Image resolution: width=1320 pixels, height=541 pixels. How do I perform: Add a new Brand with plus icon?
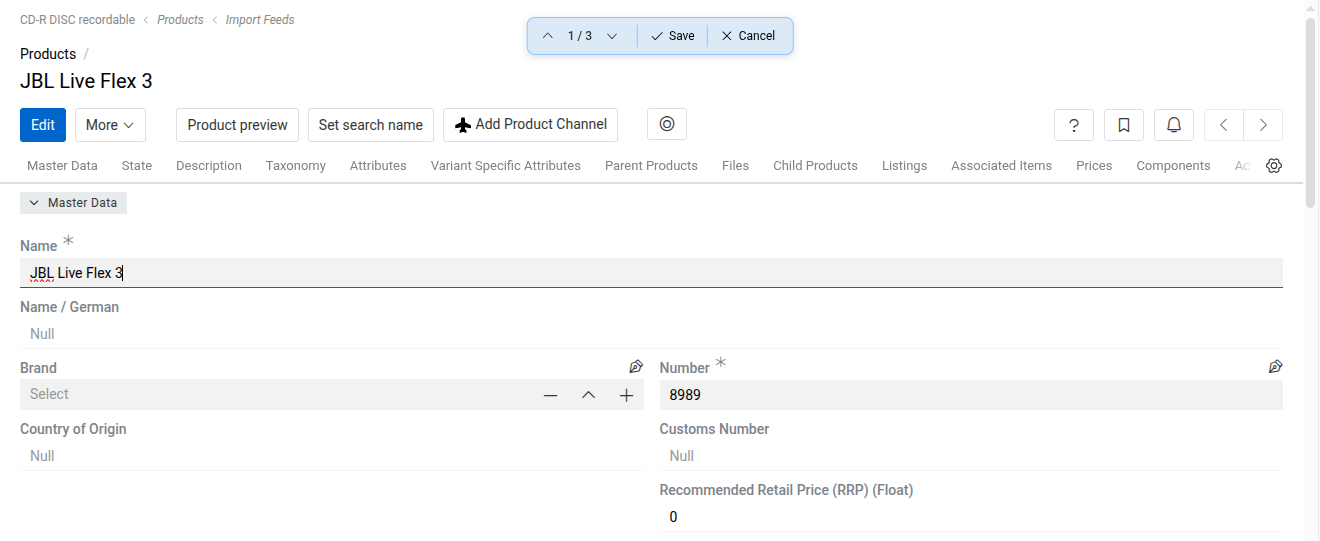coord(626,396)
